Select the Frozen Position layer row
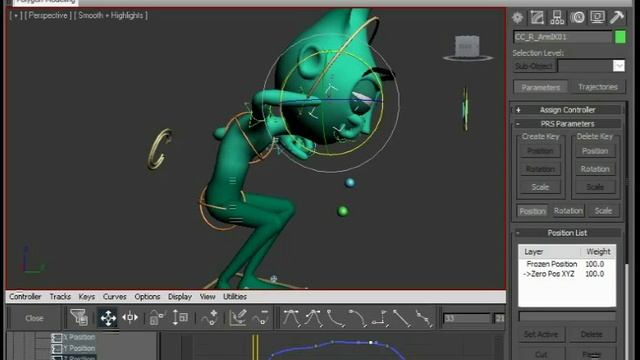This screenshot has width=640, height=360. point(567,264)
